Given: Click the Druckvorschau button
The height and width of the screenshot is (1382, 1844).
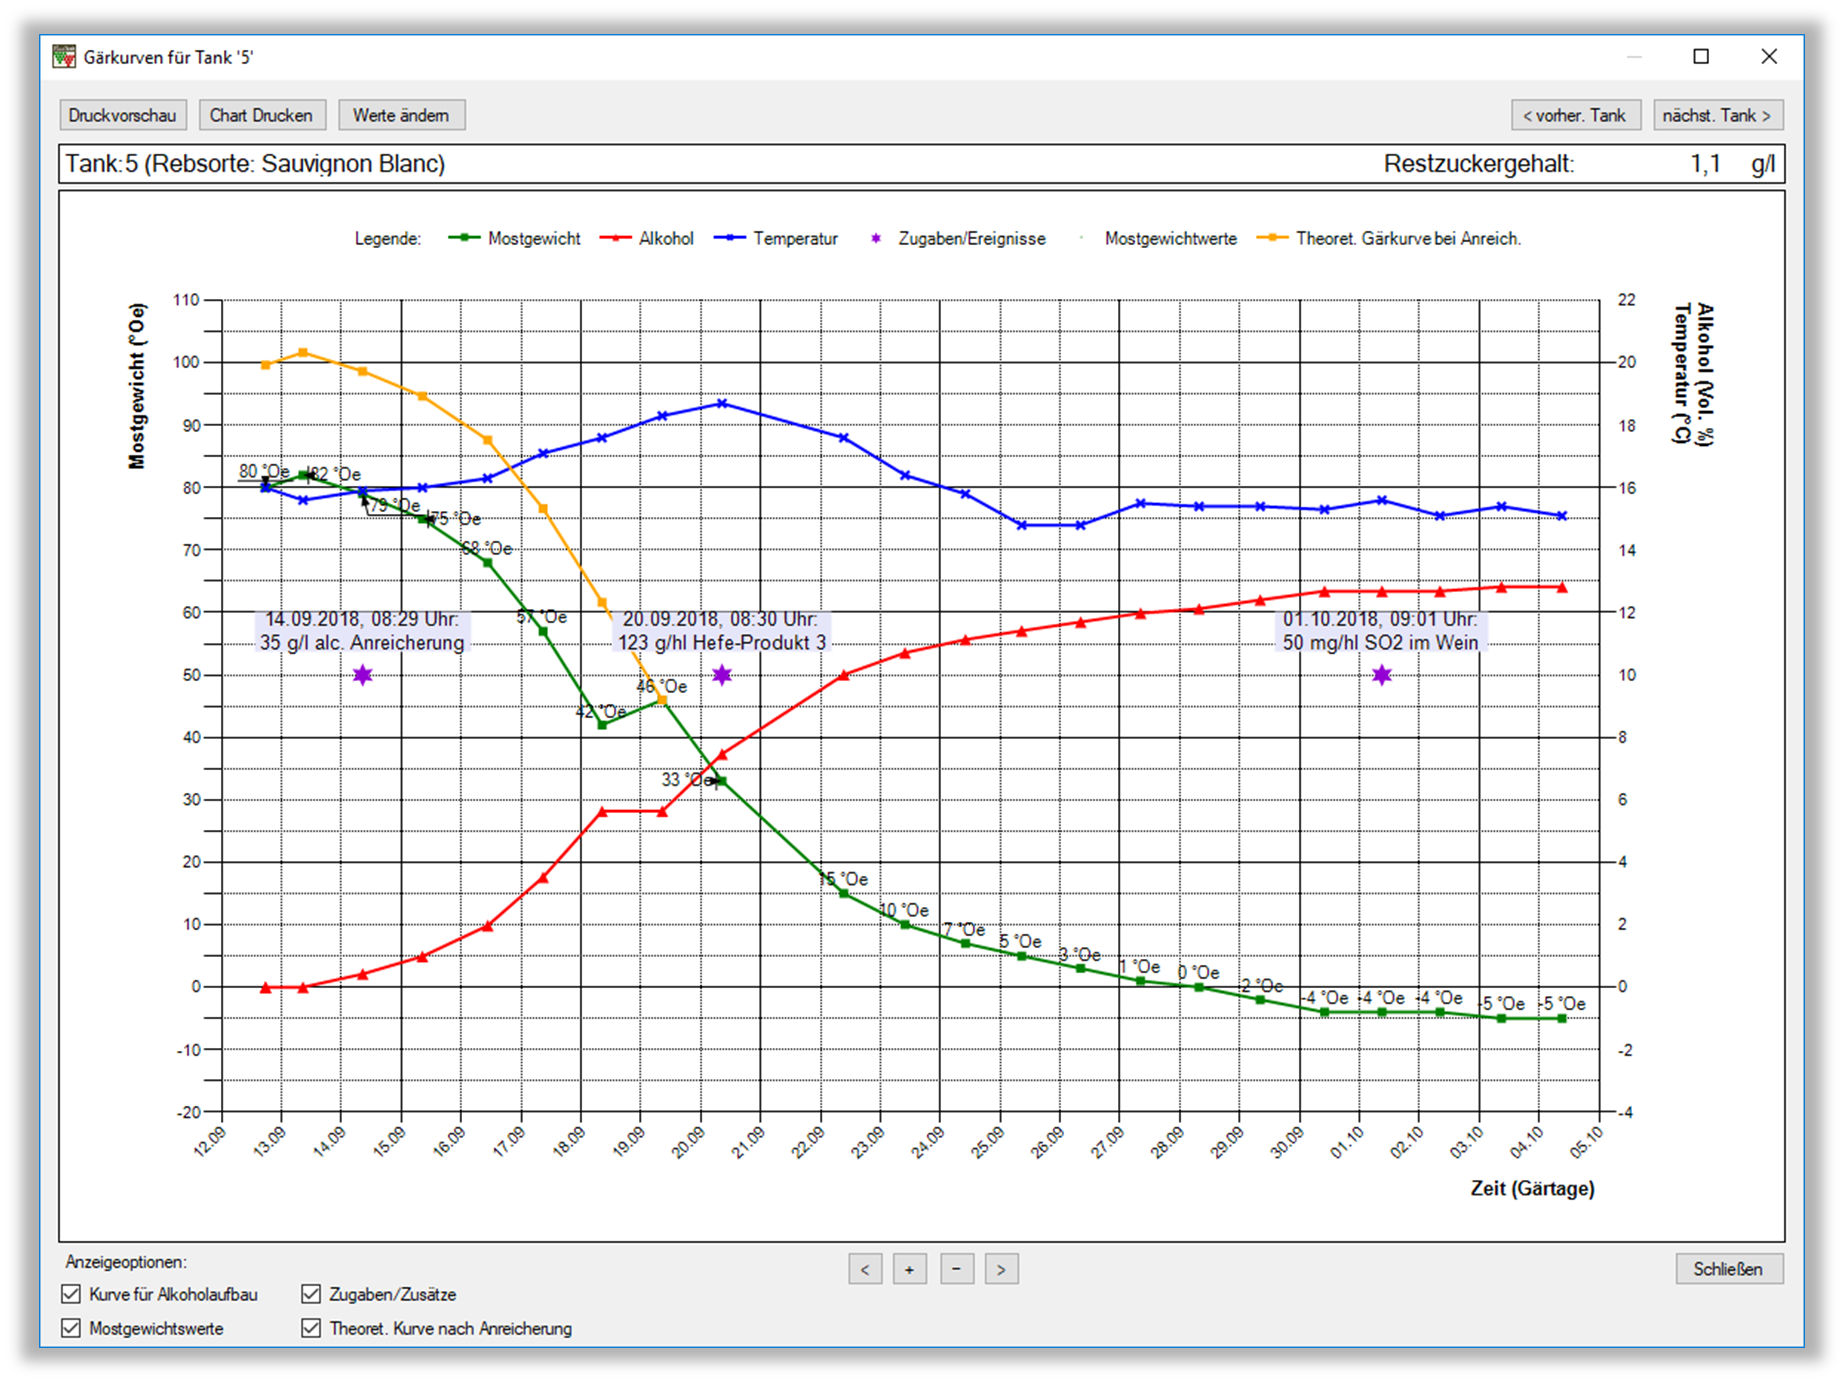Looking at the screenshot, I should click(122, 115).
